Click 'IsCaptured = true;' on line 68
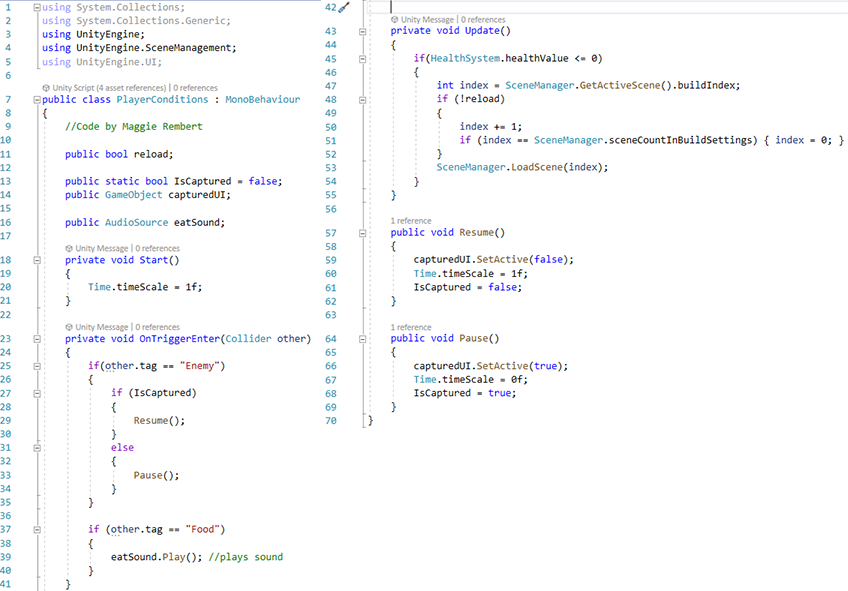Image resolution: width=848 pixels, height=591 pixels. click(x=465, y=393)
